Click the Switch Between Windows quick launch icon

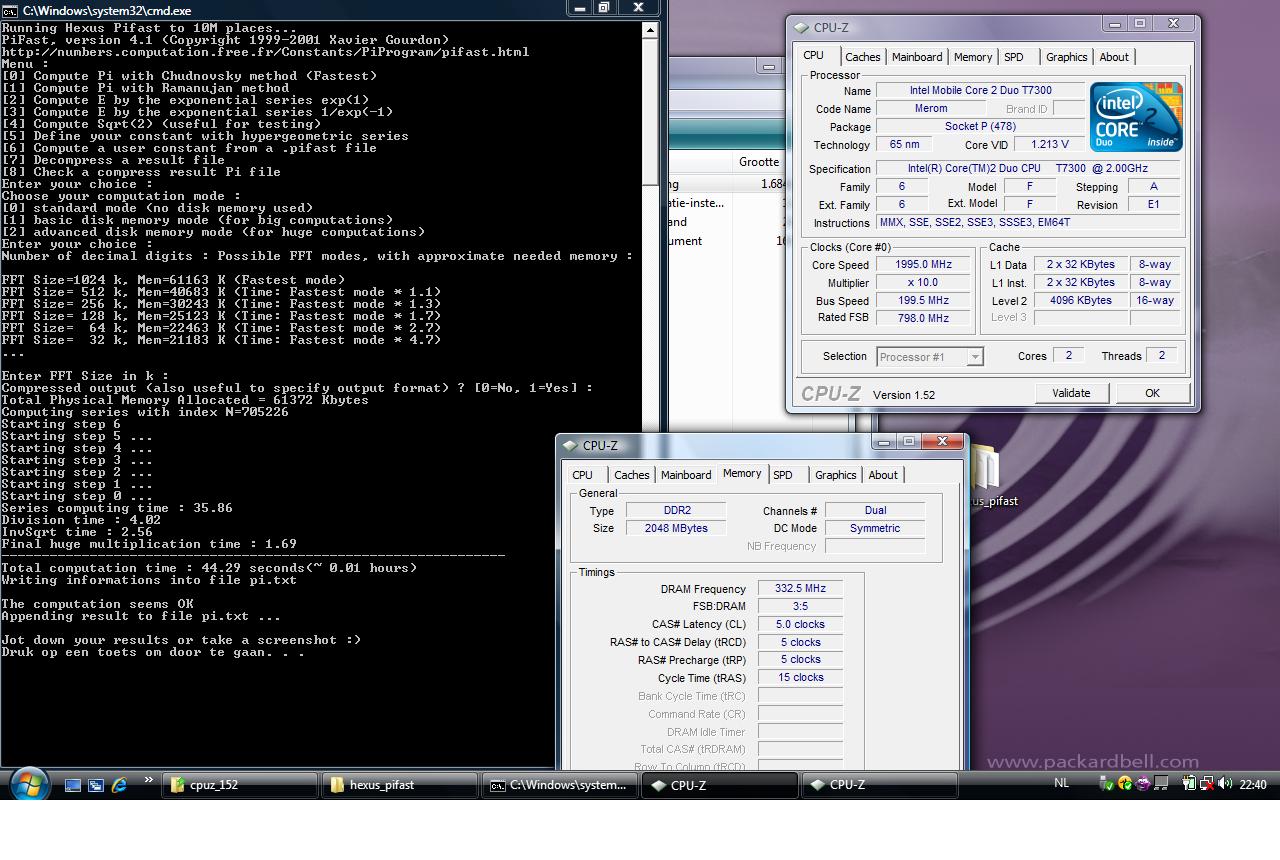pos(96,786)
